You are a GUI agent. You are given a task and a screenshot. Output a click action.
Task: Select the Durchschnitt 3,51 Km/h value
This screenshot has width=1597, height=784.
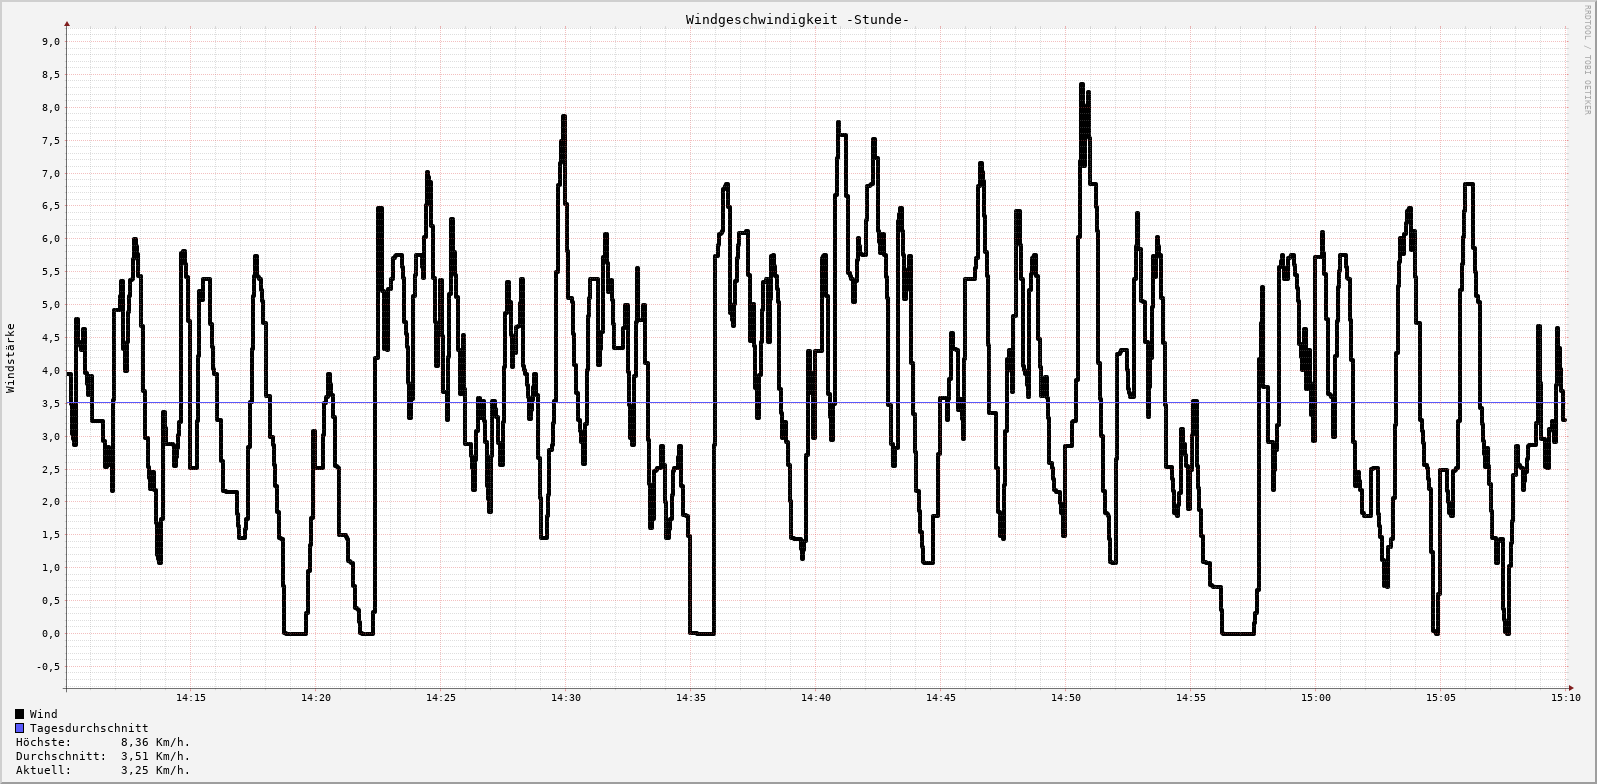tap(155, 756)
